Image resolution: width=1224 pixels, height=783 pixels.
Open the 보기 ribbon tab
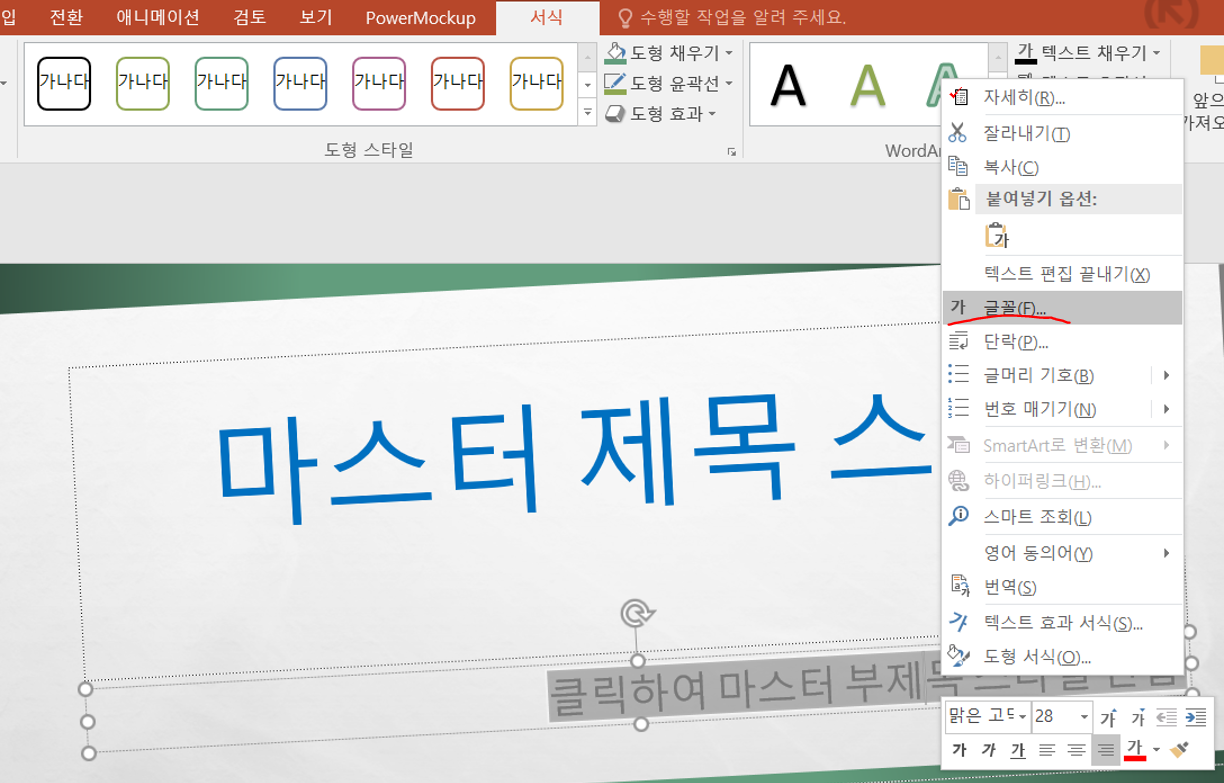pyautogui.click(x=316, y=17)
